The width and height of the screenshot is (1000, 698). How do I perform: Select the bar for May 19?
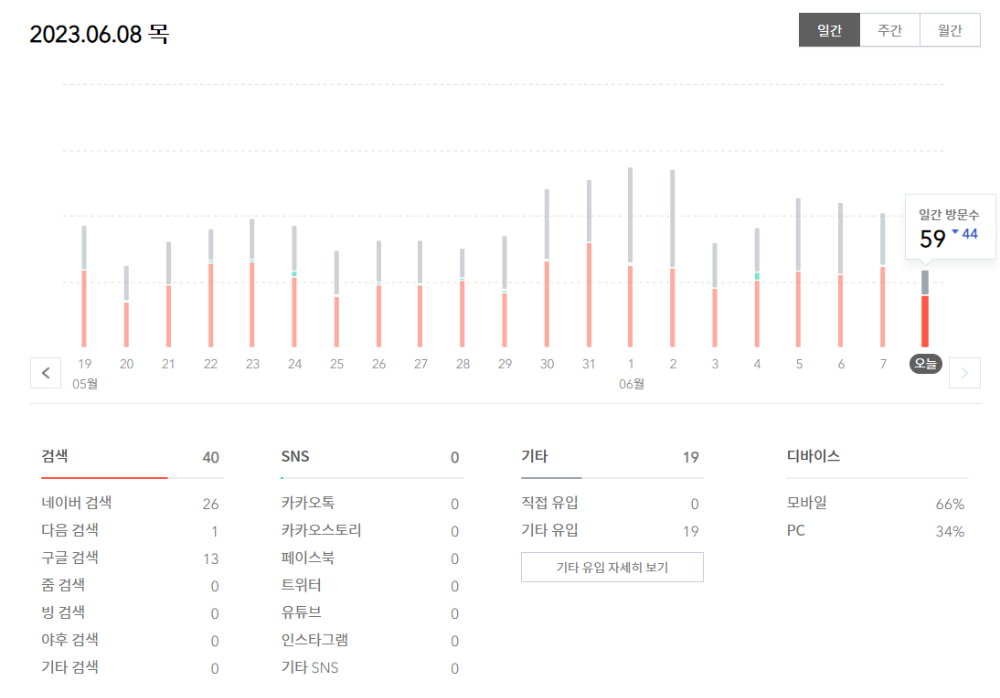point(84,286)
